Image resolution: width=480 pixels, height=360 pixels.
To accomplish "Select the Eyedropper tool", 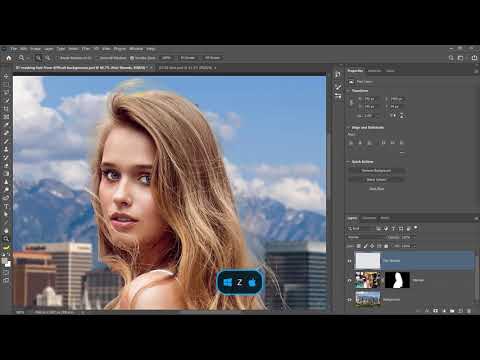I will (x=6, y=125).
